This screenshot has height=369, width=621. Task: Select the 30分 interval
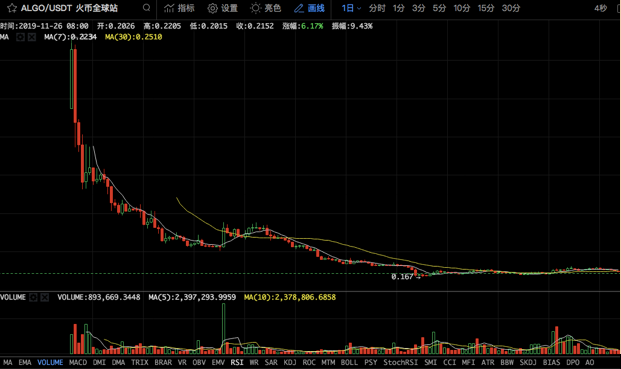coord(511,8)
